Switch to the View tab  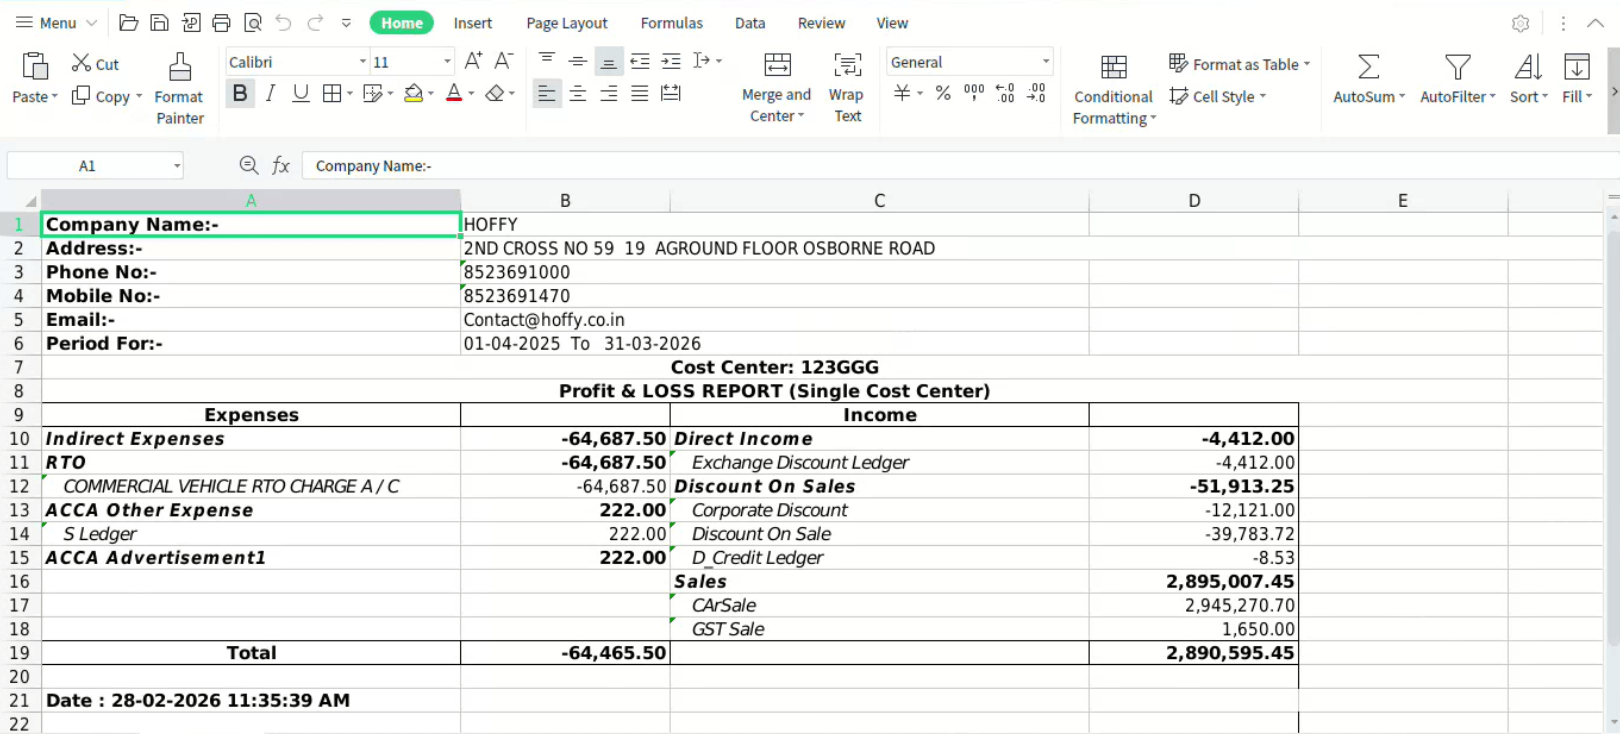point(892,22)
